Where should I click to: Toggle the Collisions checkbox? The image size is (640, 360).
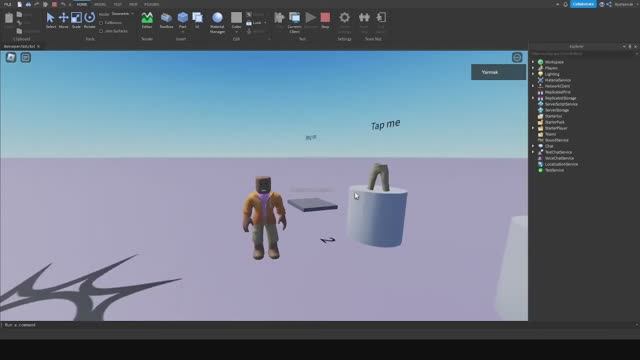click(x=101, y=23)
